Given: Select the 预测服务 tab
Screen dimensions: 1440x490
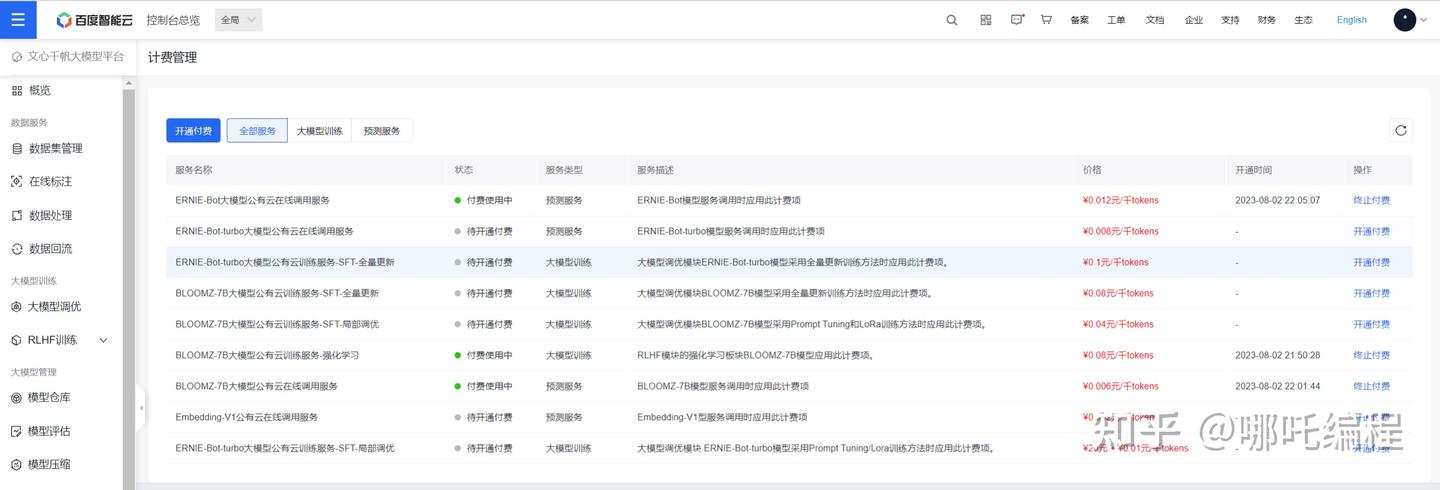Looking at the screenshot, I should tap(382, 131).
